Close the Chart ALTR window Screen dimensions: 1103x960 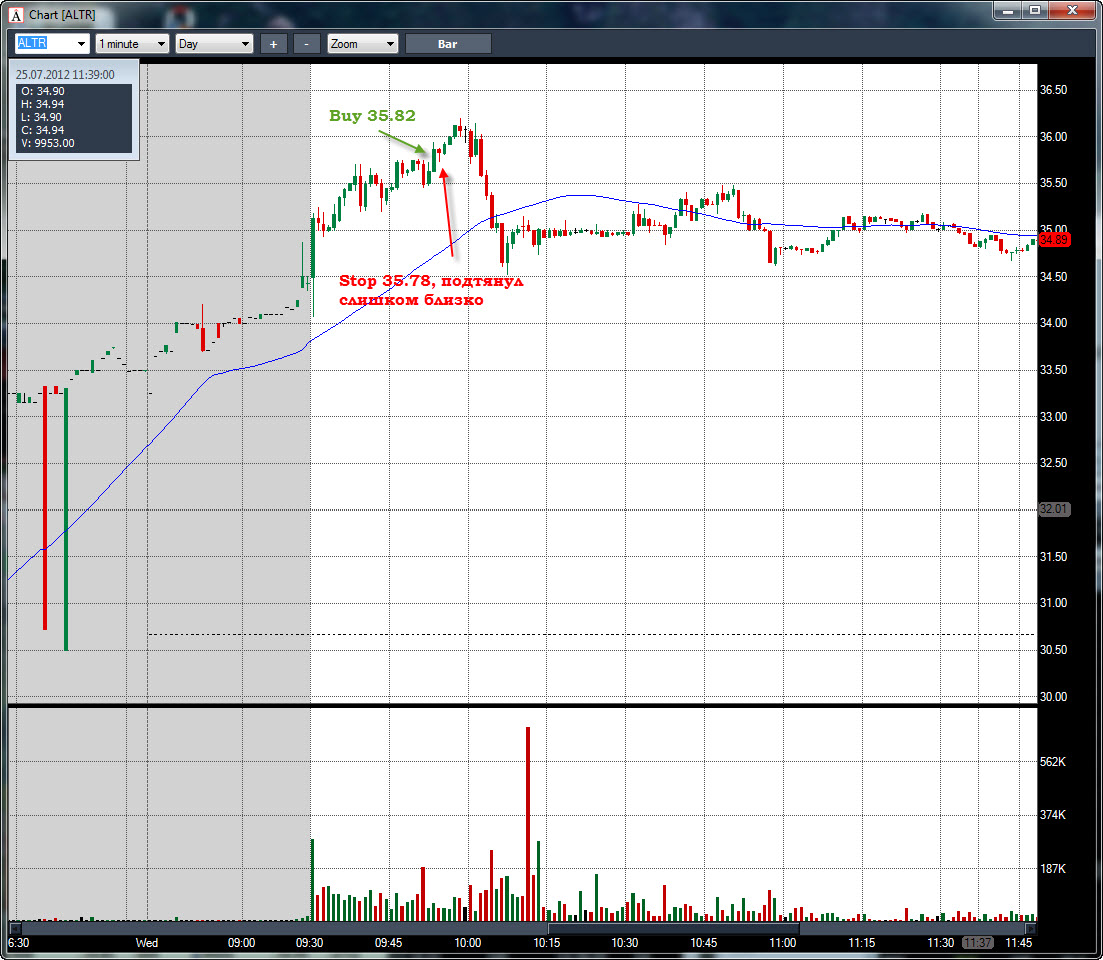[1072, 10]
